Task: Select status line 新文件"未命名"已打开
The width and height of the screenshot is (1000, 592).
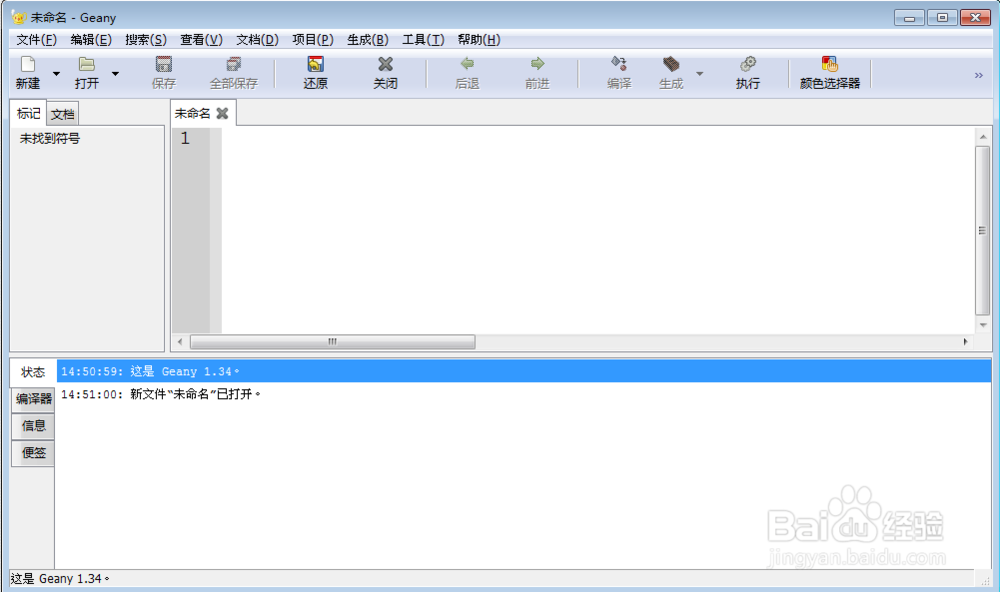Action: coord(524,394)
